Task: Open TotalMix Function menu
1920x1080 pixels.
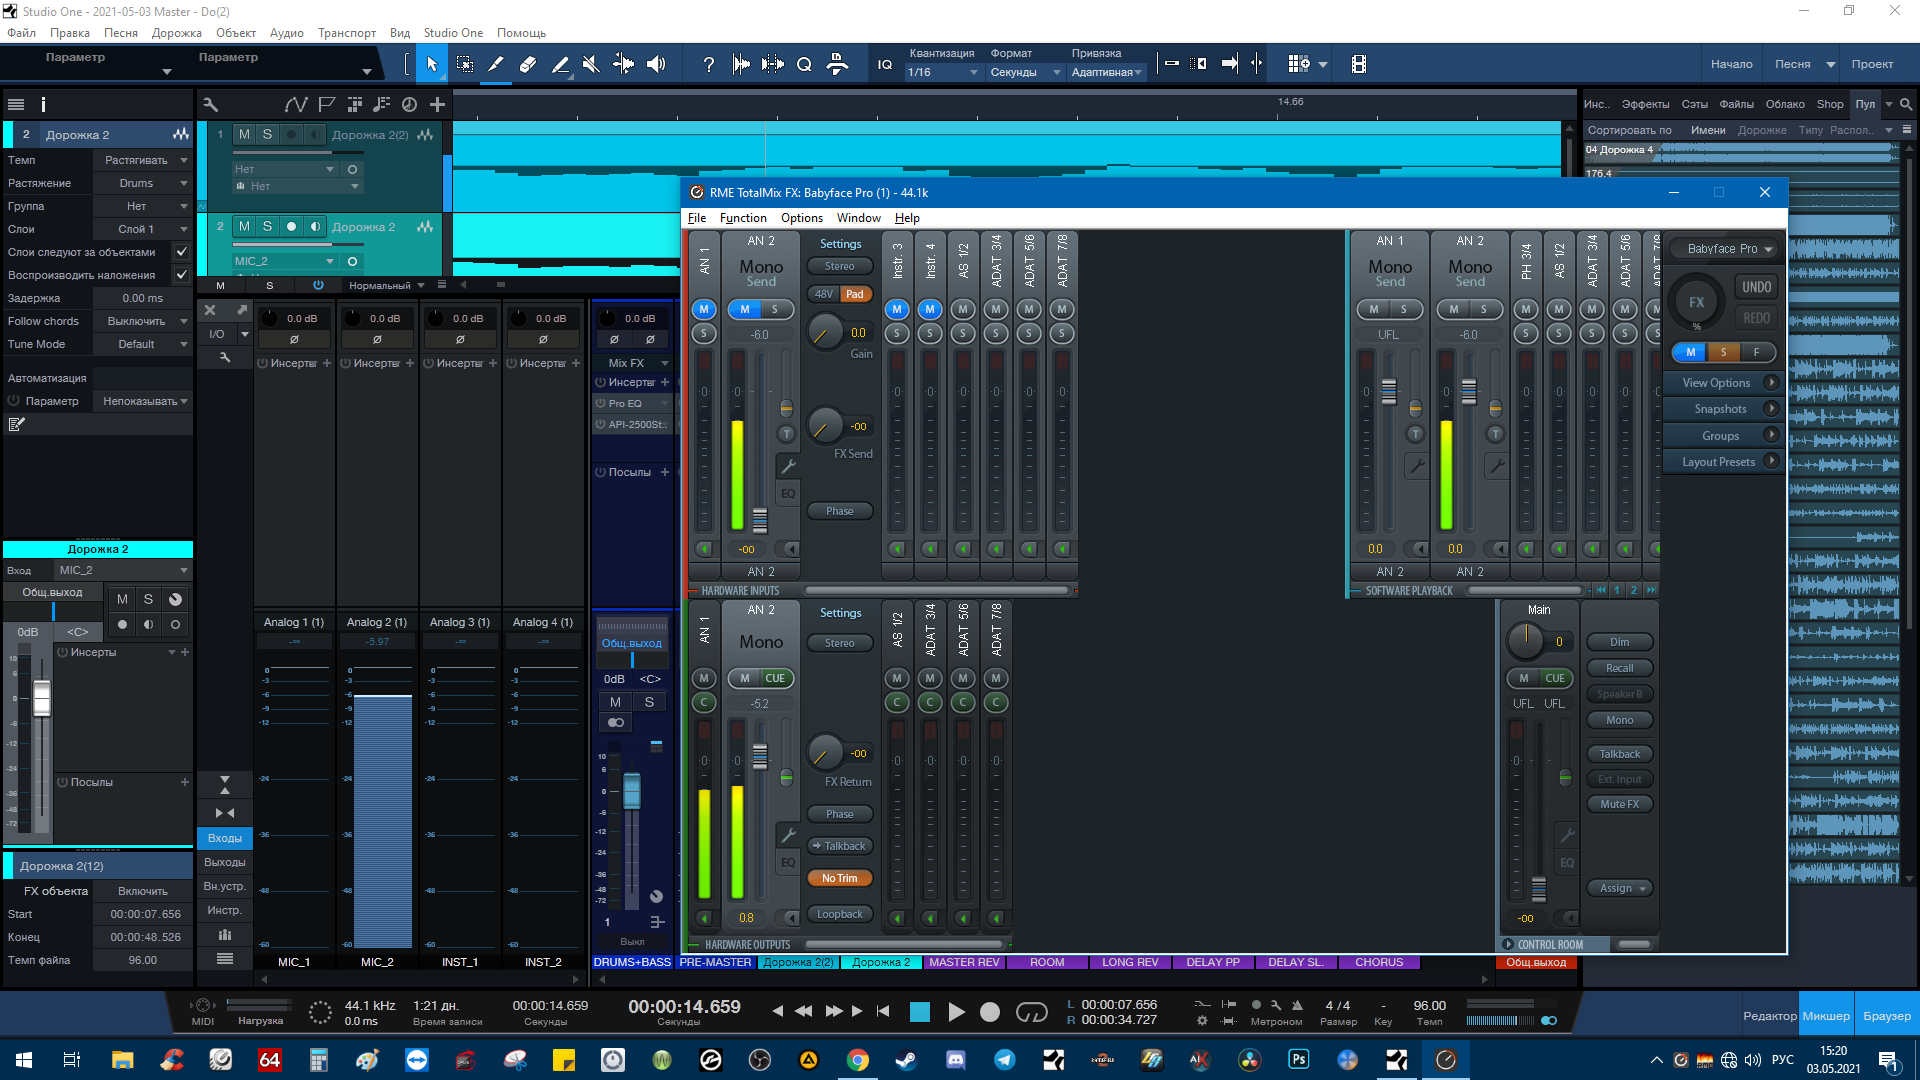Action: point(743,218)
